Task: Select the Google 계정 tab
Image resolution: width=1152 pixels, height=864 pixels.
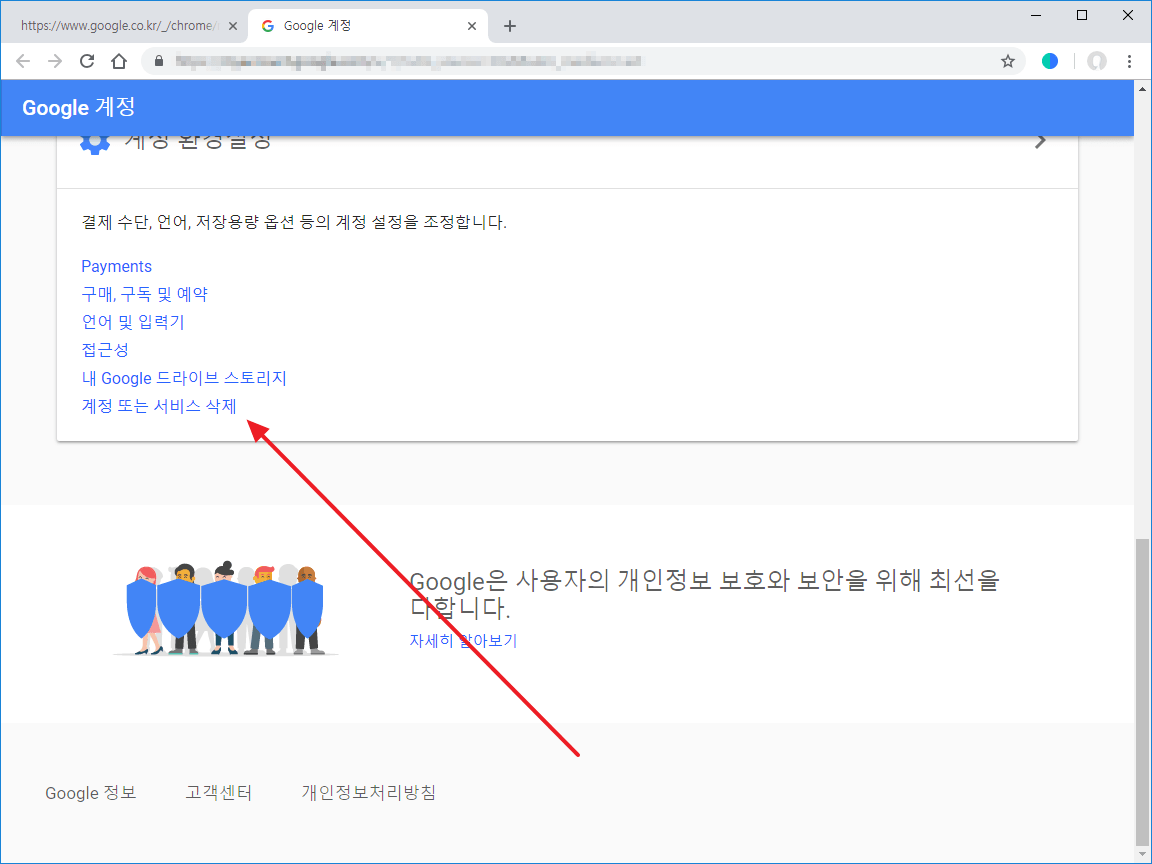Action: (x=367, y=26)
